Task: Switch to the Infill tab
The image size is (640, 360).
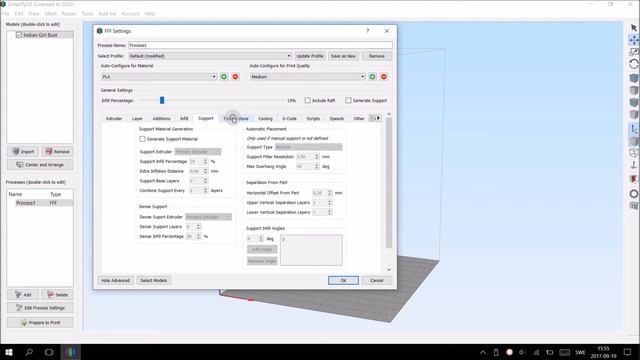Action: click(184, 119)
